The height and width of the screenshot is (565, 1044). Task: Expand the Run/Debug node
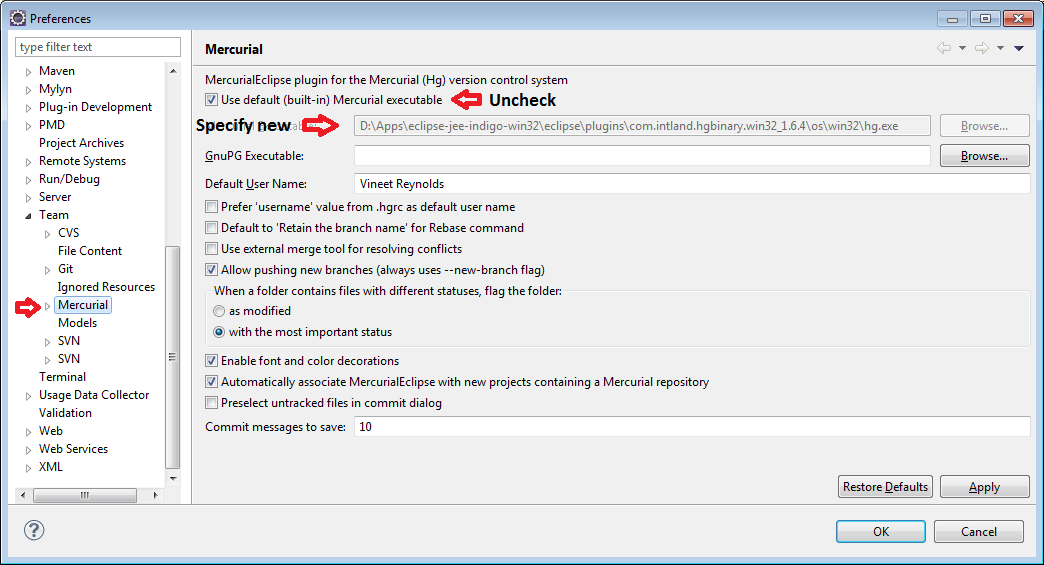pyautogui.click(x=28, y=179)
